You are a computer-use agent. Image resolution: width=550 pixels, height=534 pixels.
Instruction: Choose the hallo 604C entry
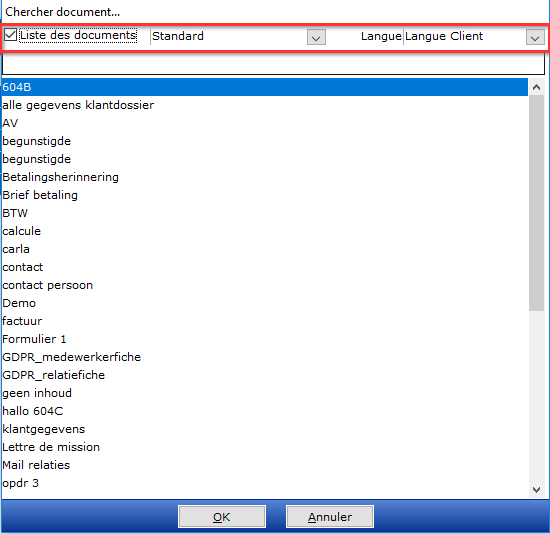264,411
